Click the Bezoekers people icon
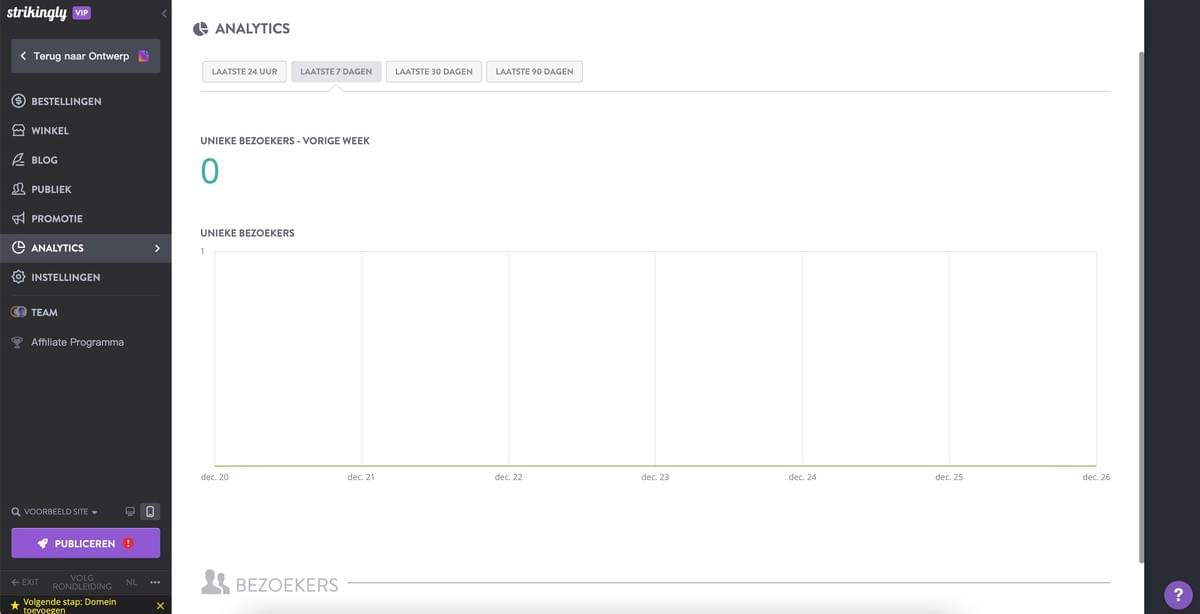The image size is (1200, 614). (215, 583)
